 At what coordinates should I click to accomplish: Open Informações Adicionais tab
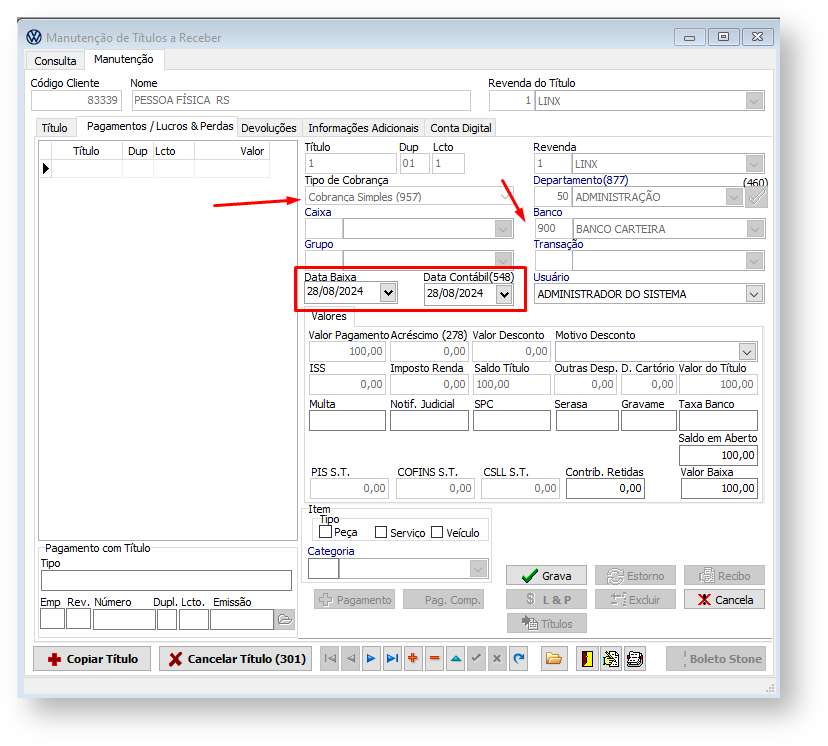(363, 128)
